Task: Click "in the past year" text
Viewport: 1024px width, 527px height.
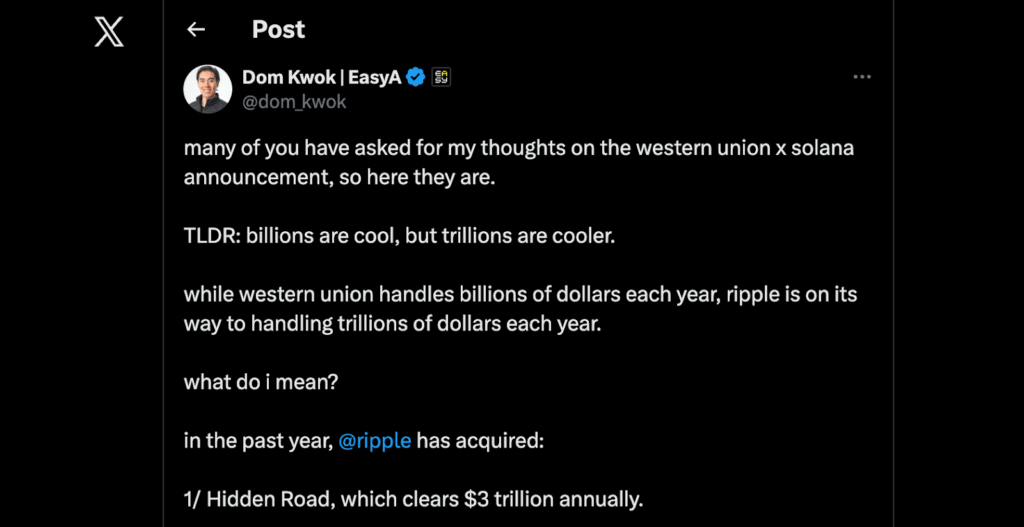Action: click(257, 440)
